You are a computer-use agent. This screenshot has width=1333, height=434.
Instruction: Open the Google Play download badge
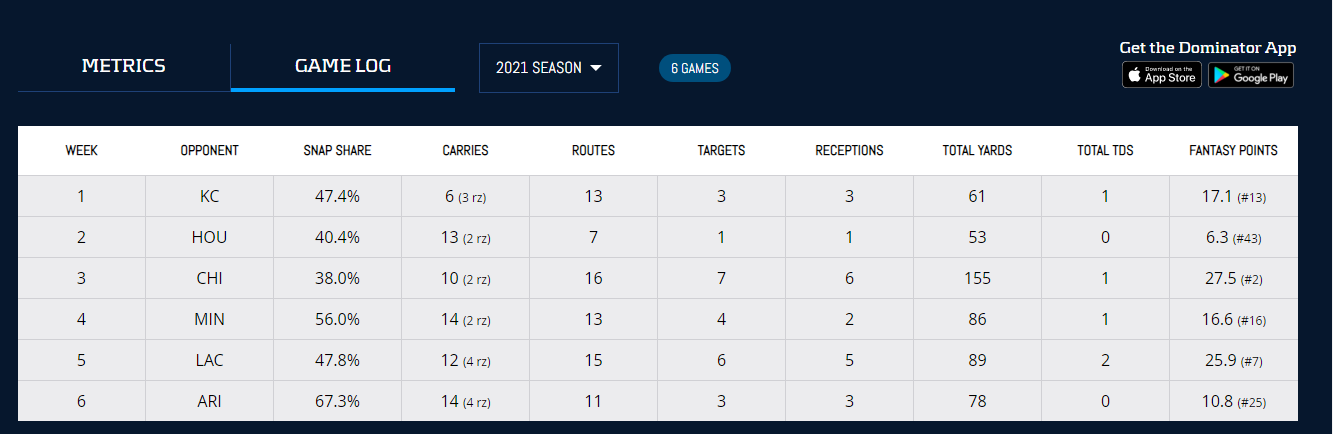coord(1250,75)
